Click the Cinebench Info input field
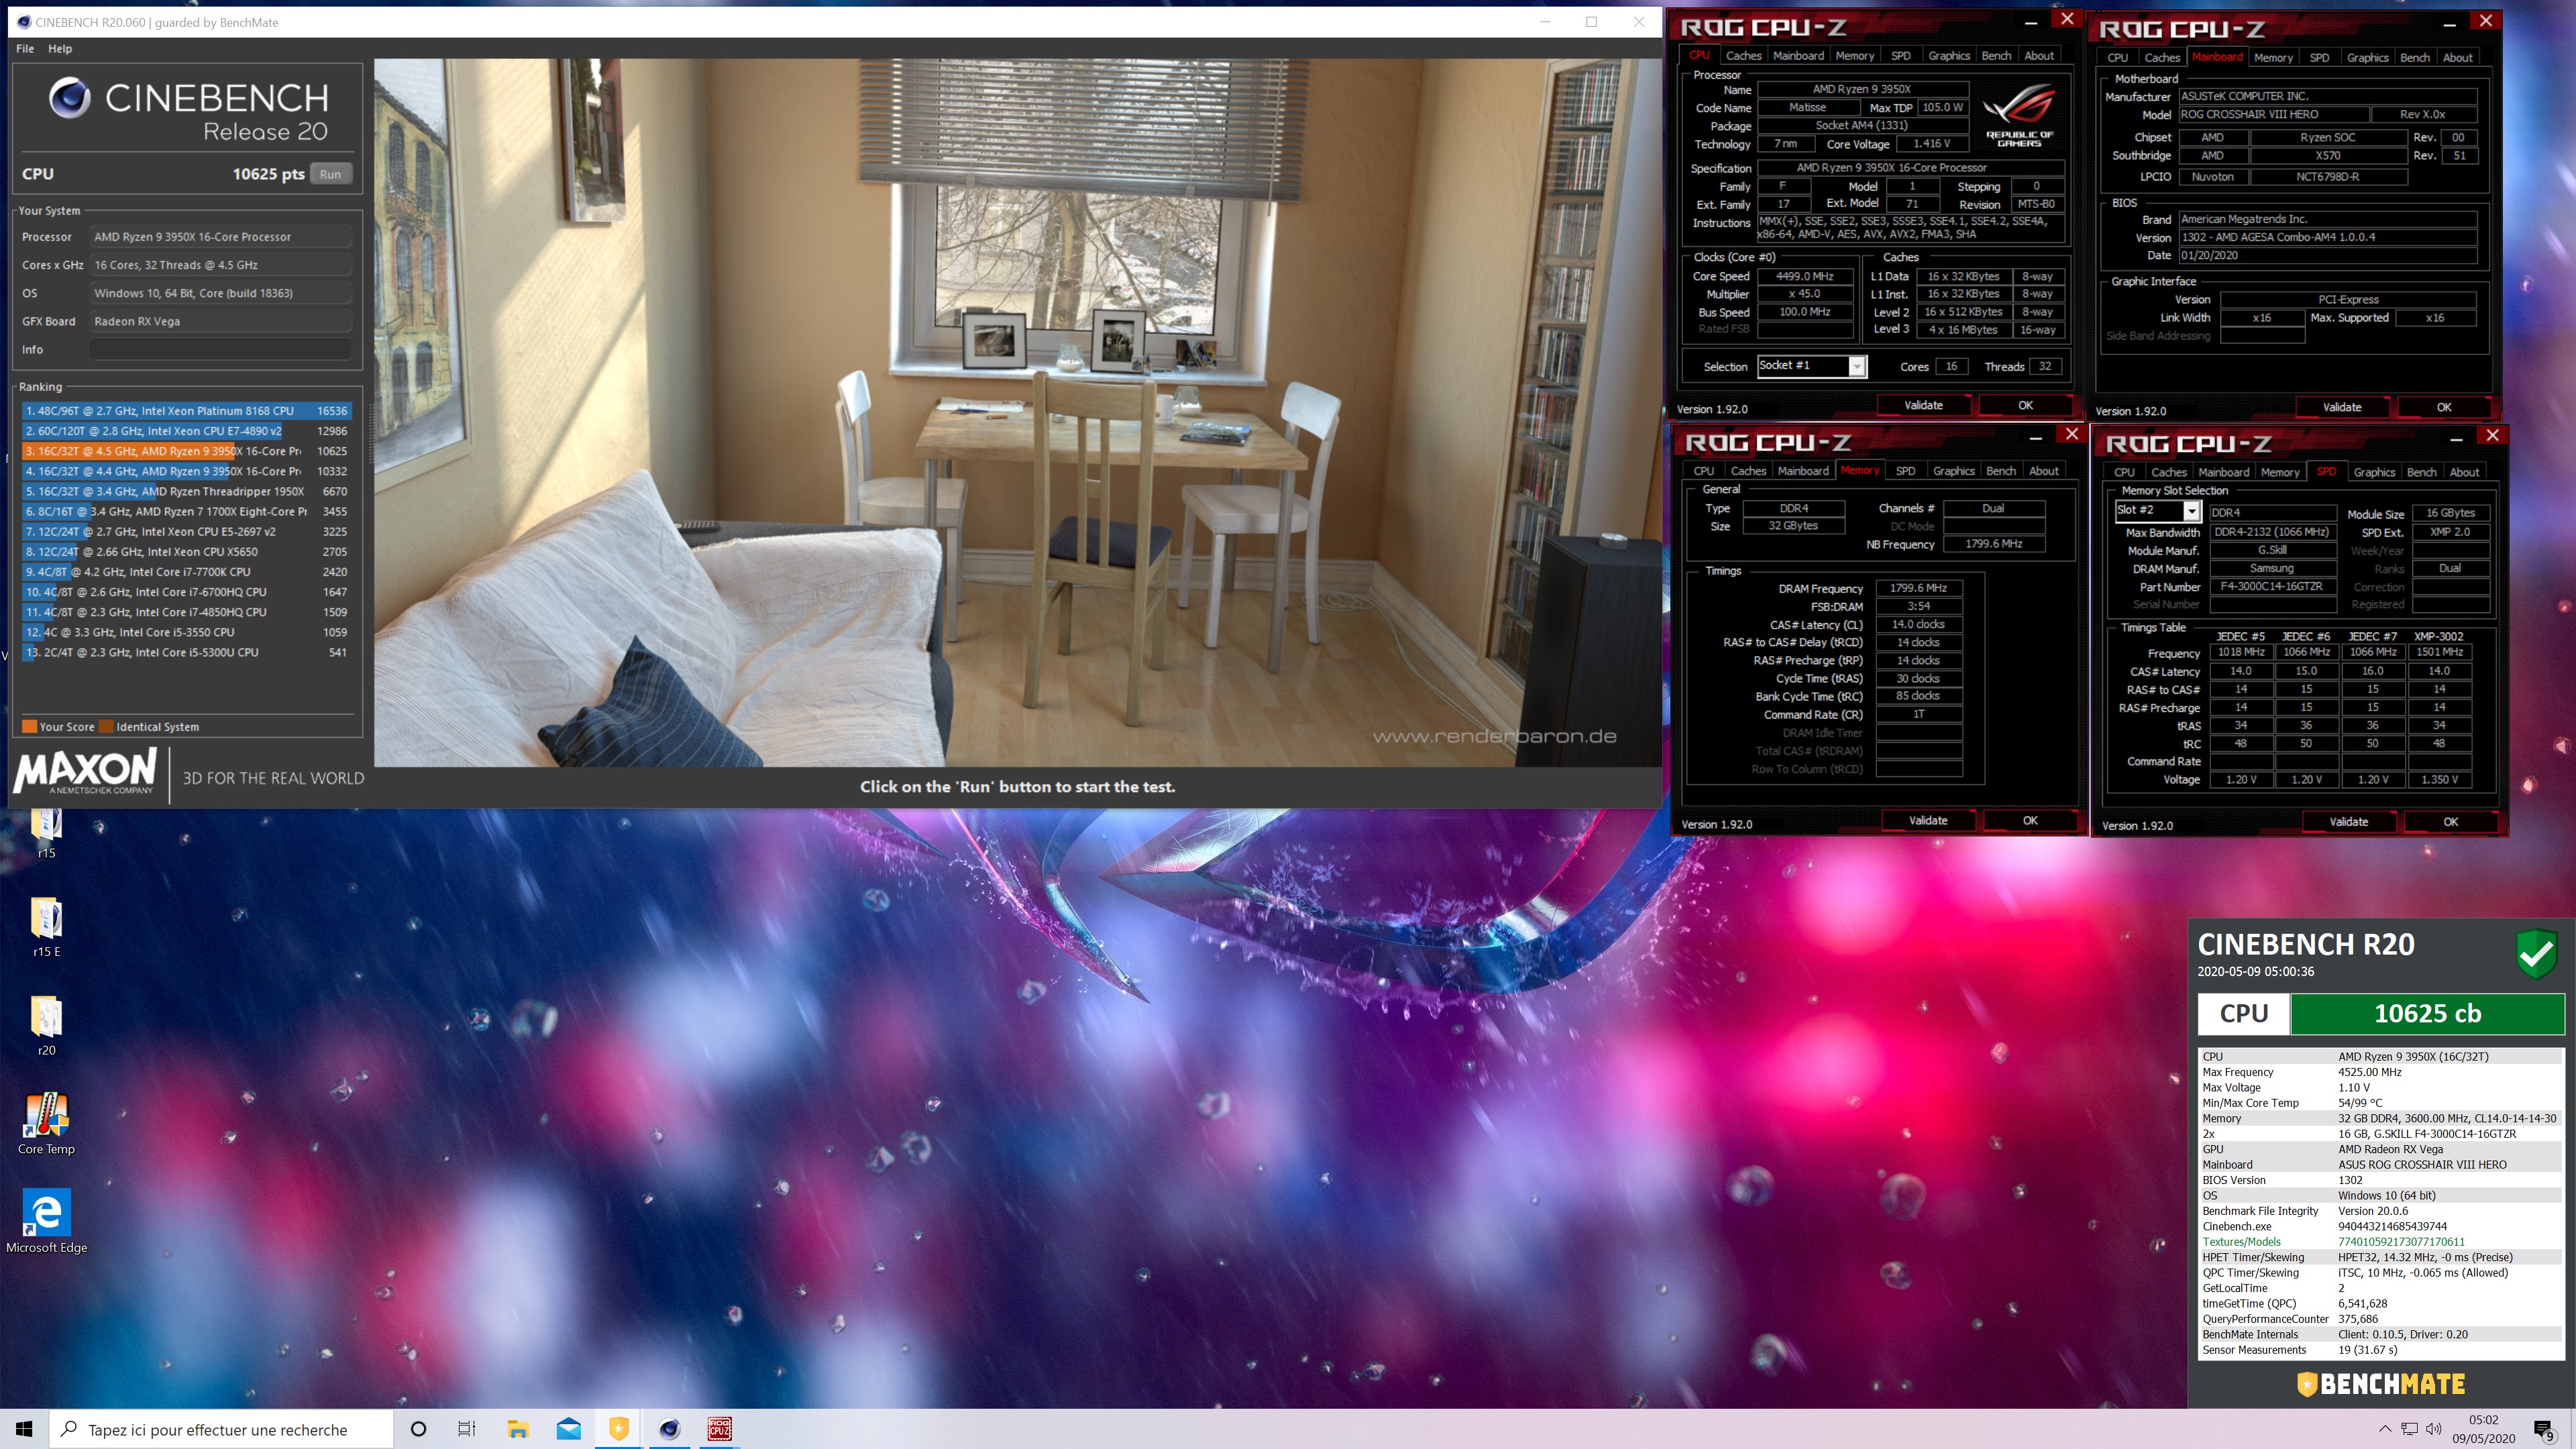 pos(220,349)
